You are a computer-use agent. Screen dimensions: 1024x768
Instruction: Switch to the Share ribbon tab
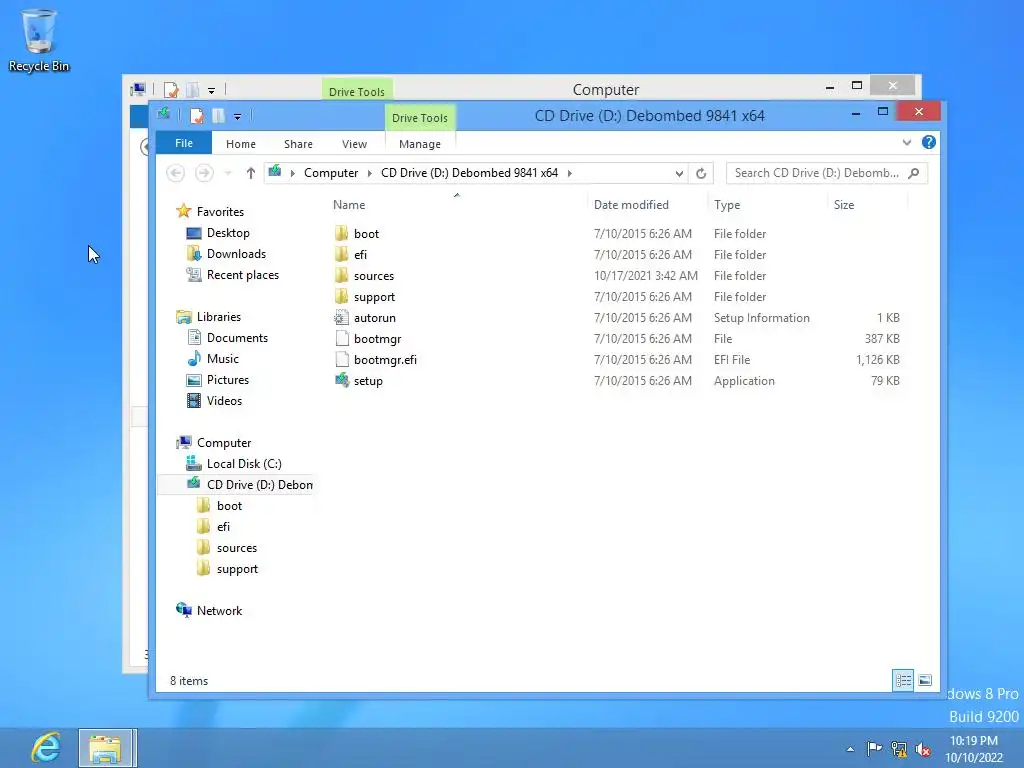coord(298,144)
